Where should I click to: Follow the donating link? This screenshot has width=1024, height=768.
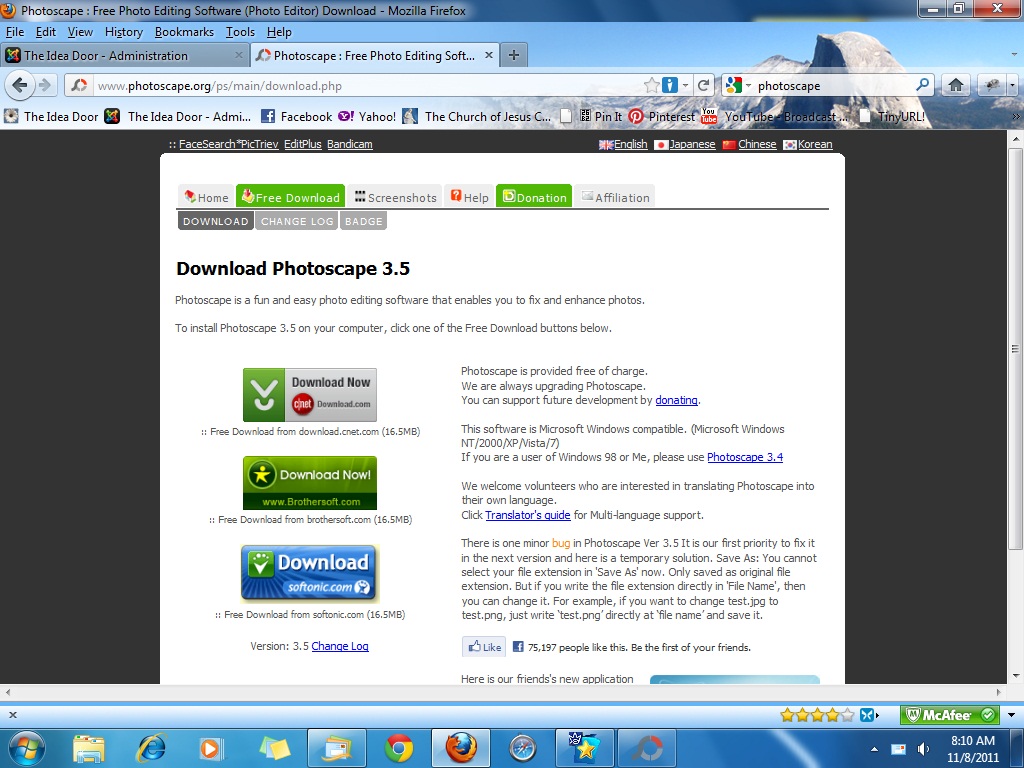(x=677, y=400)
